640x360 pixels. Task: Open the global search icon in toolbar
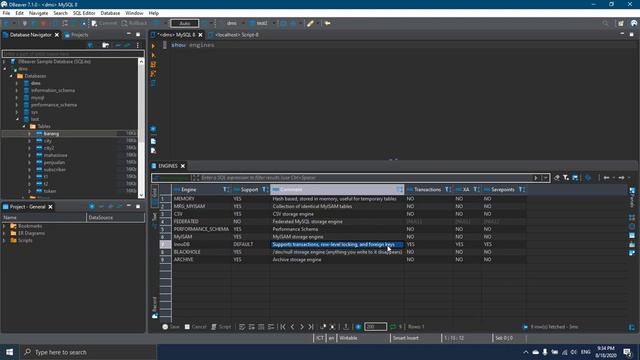click(605, 24)
